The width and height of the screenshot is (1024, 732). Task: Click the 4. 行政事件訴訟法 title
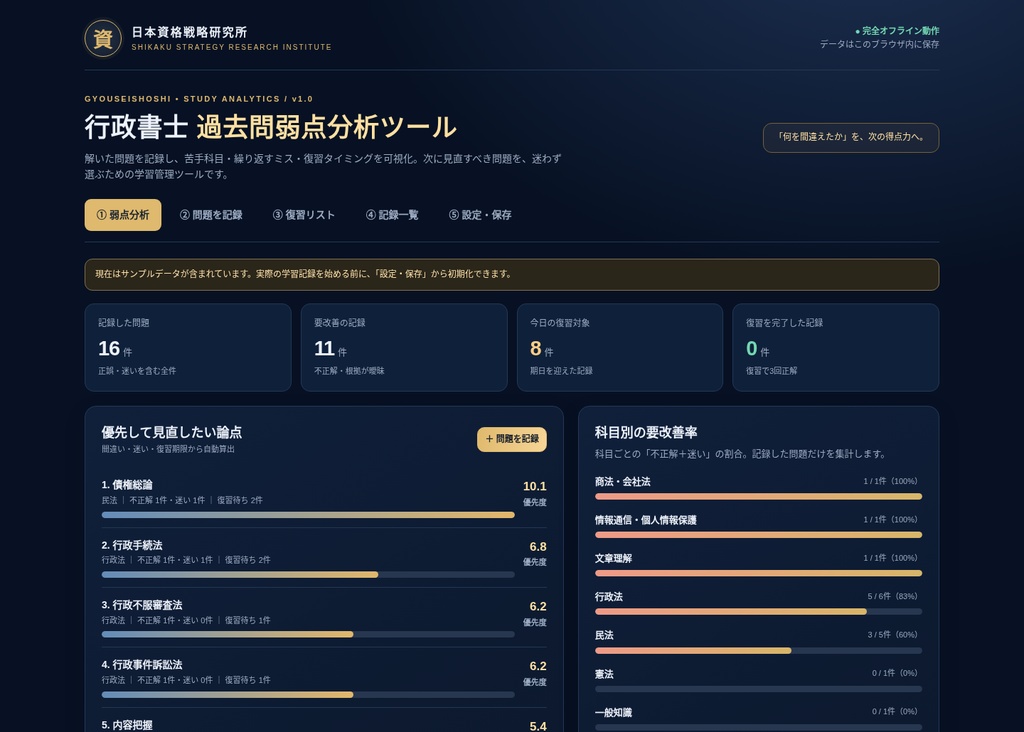(142, 665)
